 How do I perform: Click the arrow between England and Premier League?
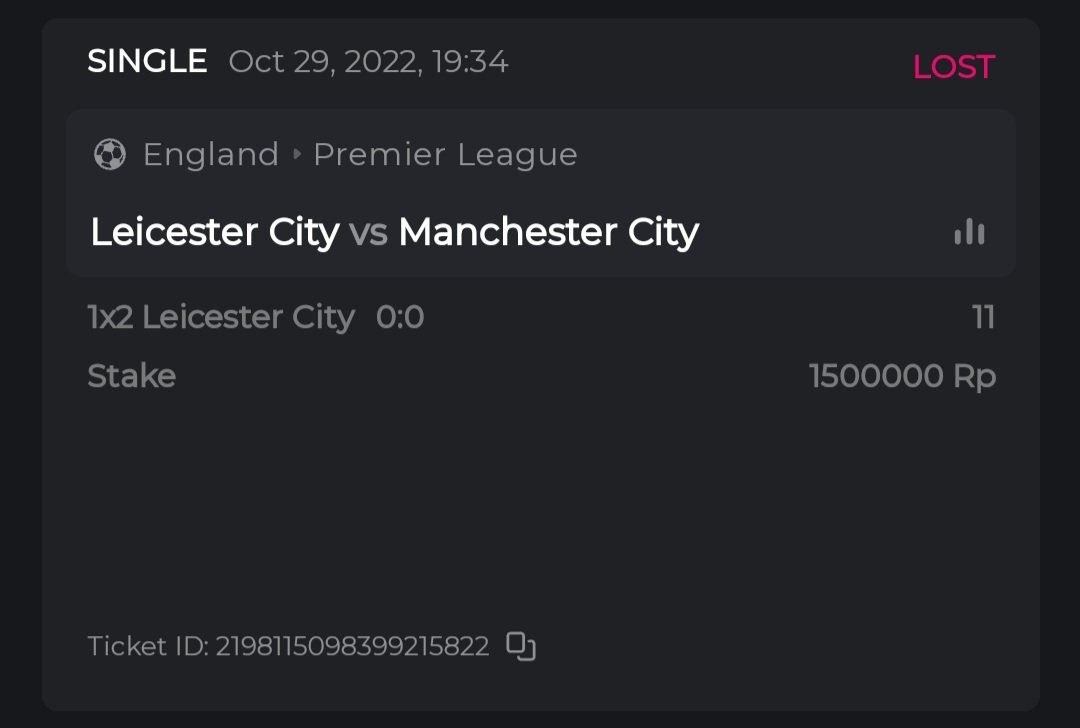coord(297,155)
